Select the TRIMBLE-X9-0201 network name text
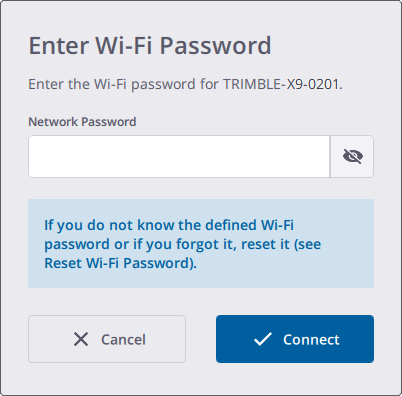The width and height of the screenshot is (402, 396). 281,84
